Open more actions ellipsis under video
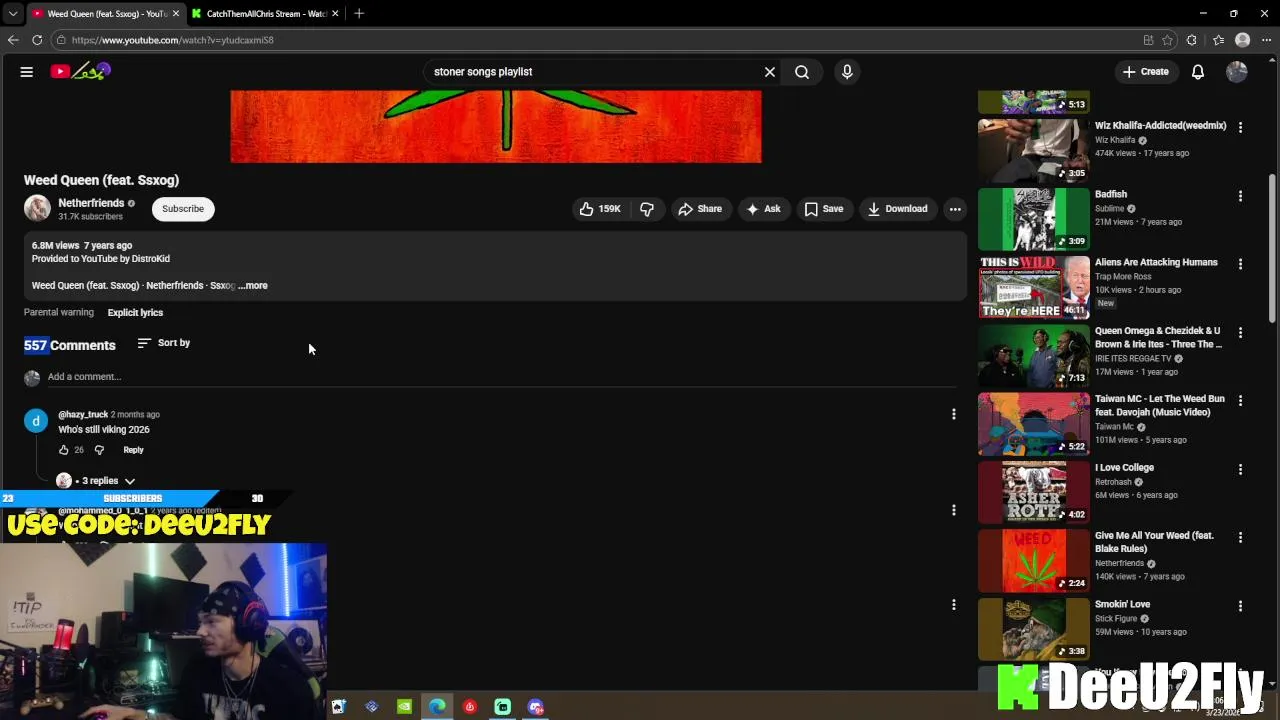This screenshot has width=1280, height=720. point(955,209)
